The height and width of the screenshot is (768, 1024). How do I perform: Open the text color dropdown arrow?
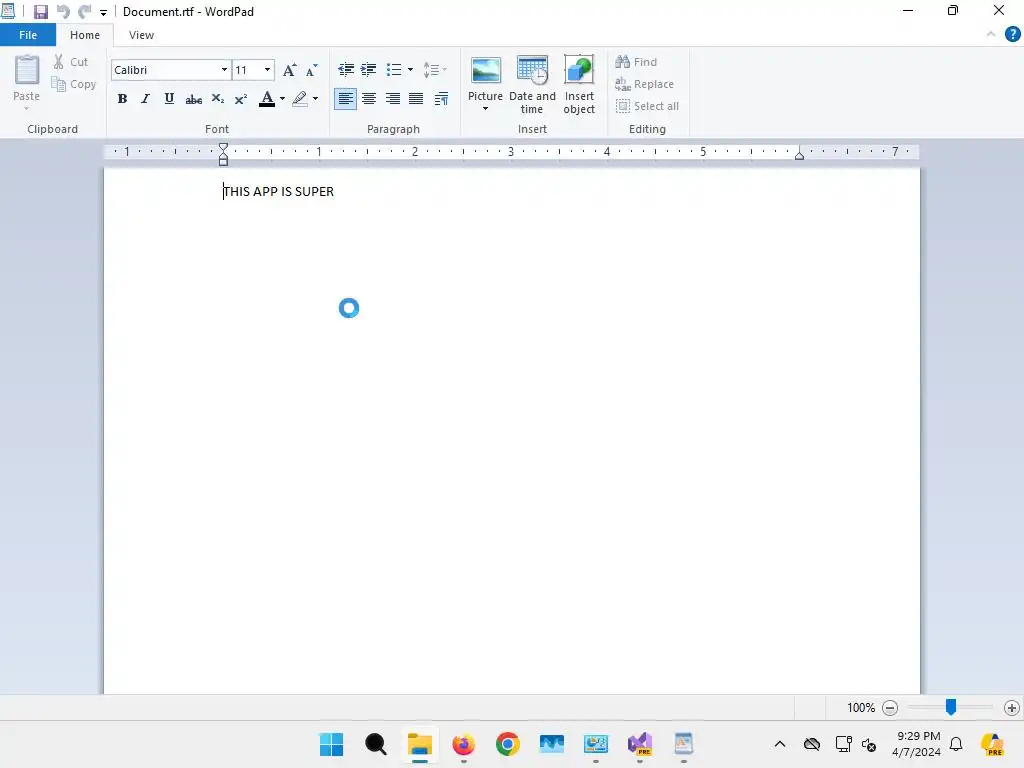click(x=282, y=99)
